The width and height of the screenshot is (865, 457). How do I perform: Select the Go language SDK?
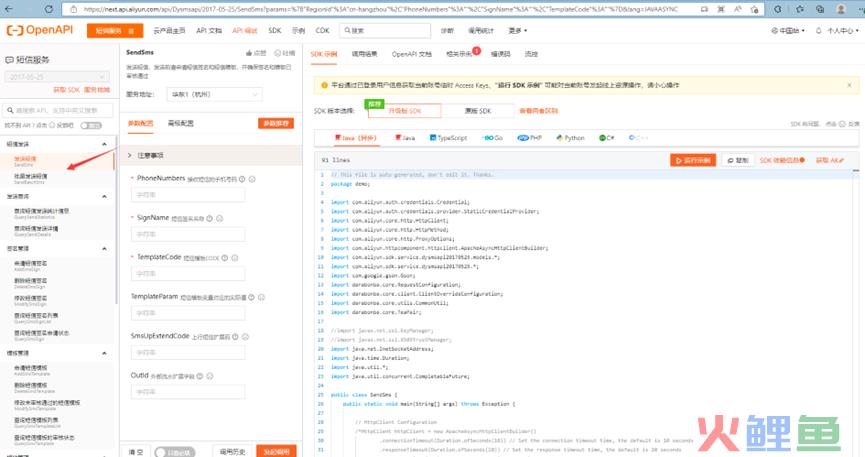point(493,138)
